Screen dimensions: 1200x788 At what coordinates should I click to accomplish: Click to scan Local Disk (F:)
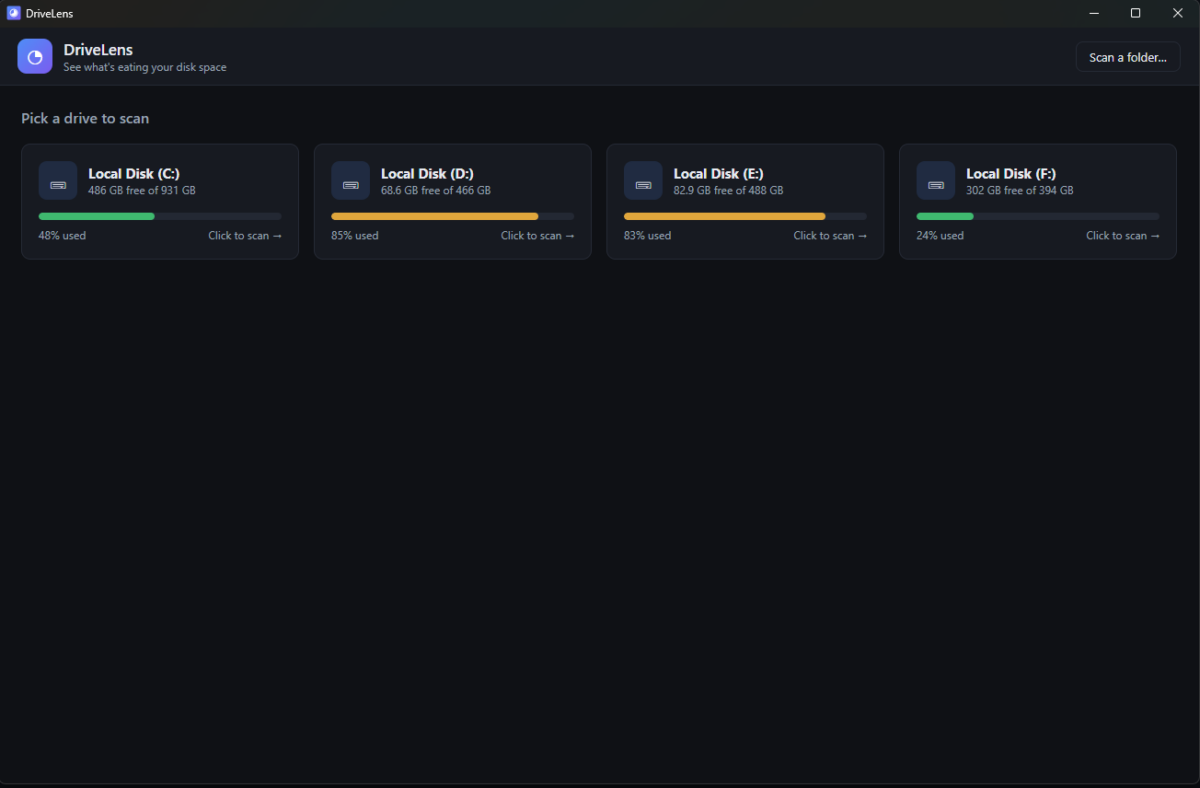pyautogui.click(x=1123, y=236)
